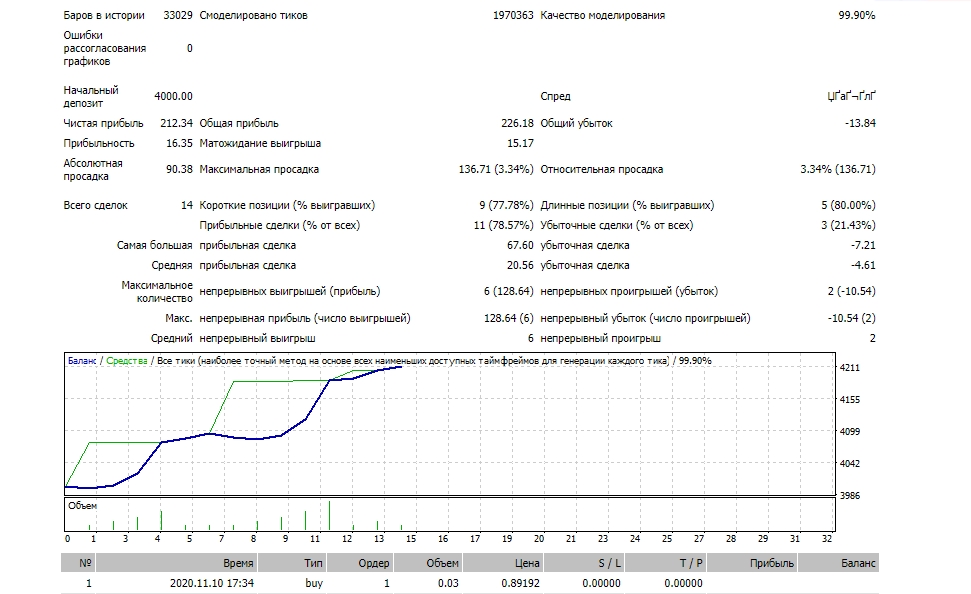Click the chart axis label 4099
The width and height of the screenshot is (971, 594).
point(850,432)
